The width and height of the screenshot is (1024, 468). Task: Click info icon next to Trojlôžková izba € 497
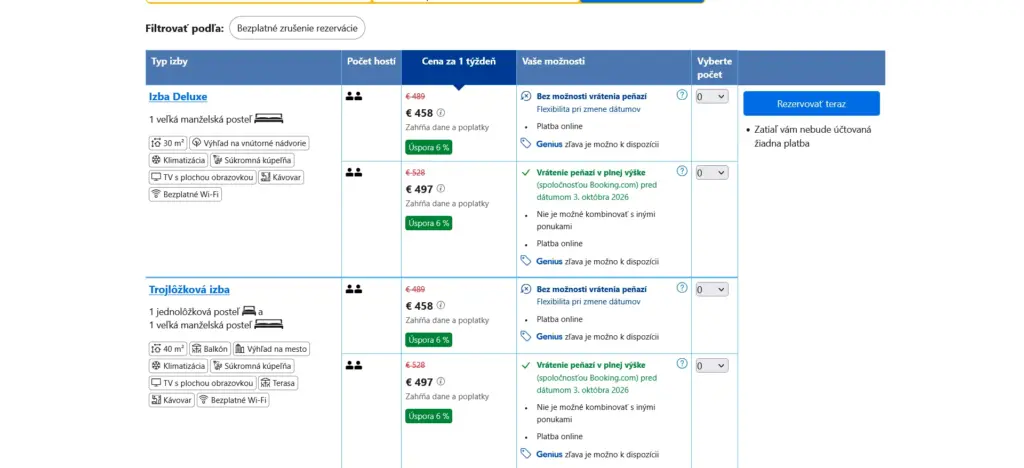[x=441, y=382]
